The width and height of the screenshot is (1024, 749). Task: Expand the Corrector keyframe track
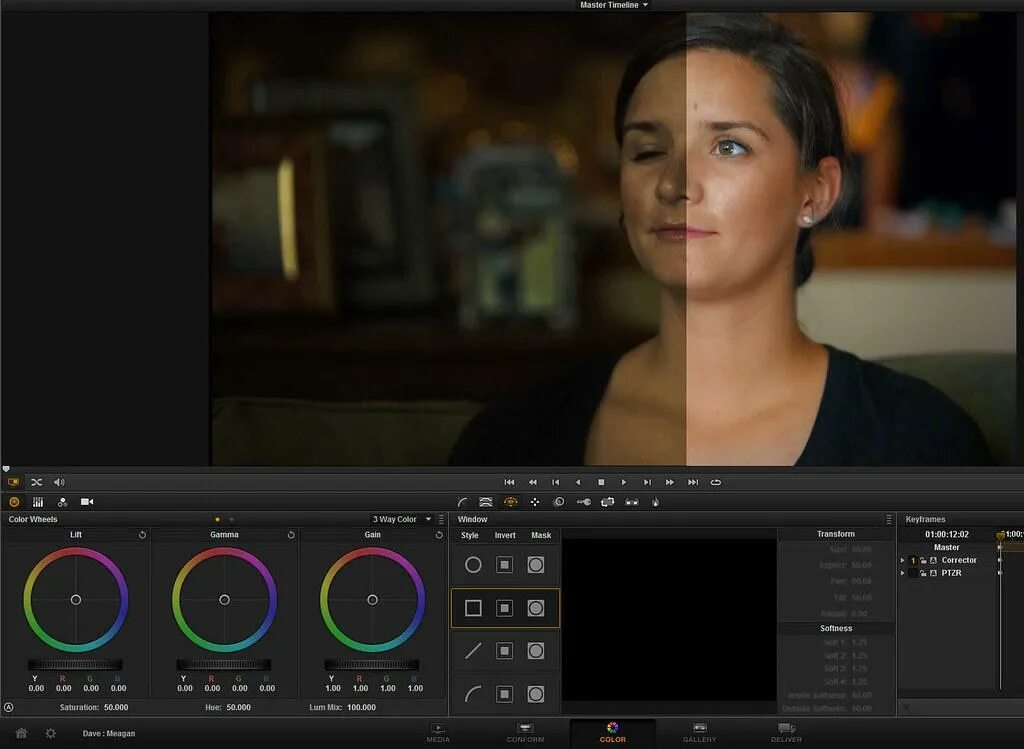[903, 560]
